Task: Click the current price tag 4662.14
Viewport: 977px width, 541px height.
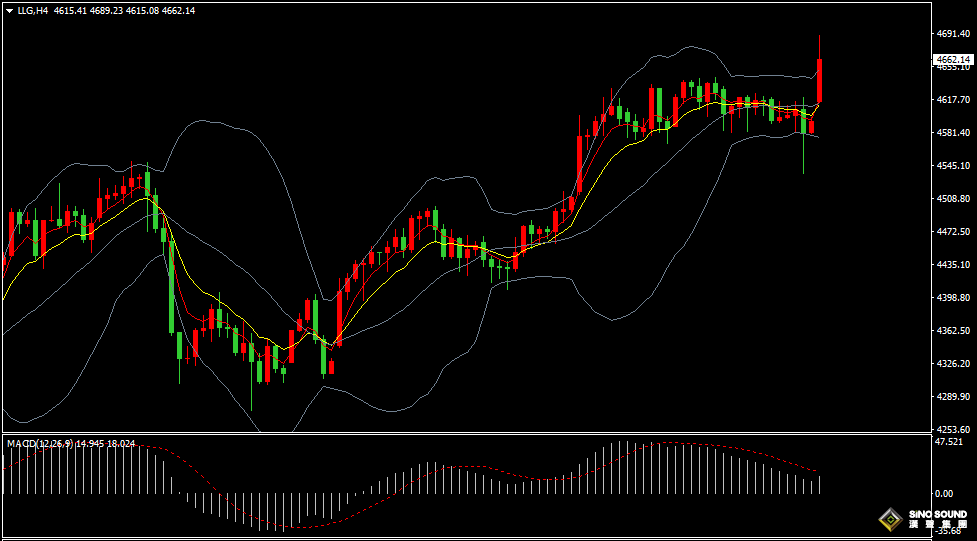Action: (x=953, y=60)
